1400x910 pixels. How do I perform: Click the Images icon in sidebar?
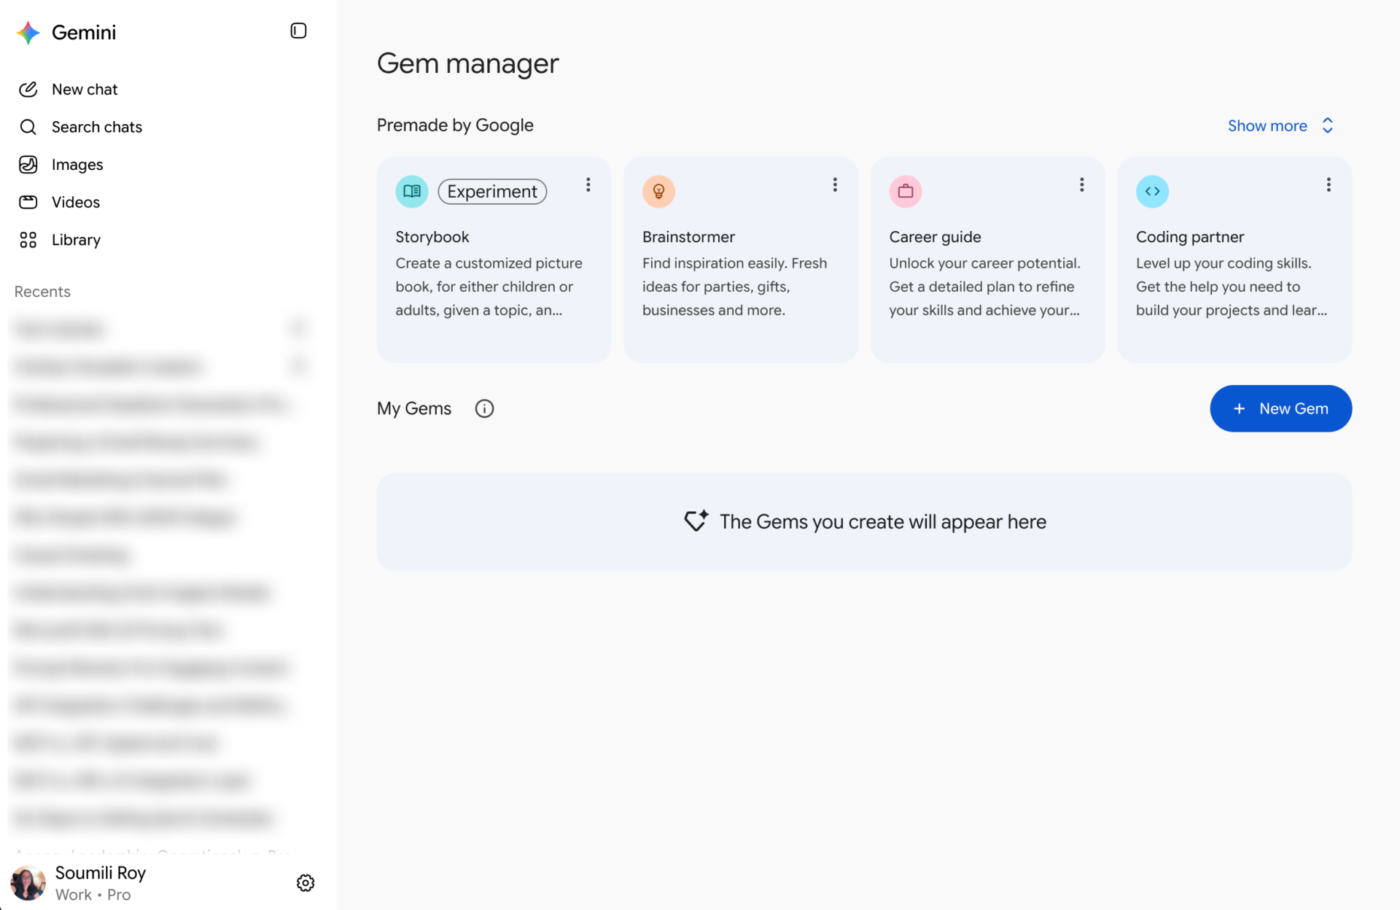click(28, 164)
